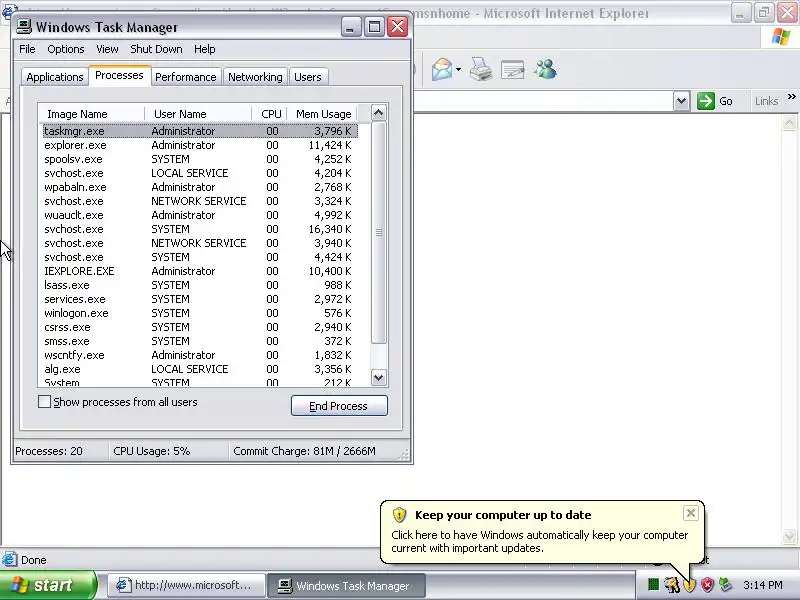The height and width of the screenshot is (600, 800).
Task: Click the Internet Explorer status bar page icon
Action: click(x=9, y=560)
